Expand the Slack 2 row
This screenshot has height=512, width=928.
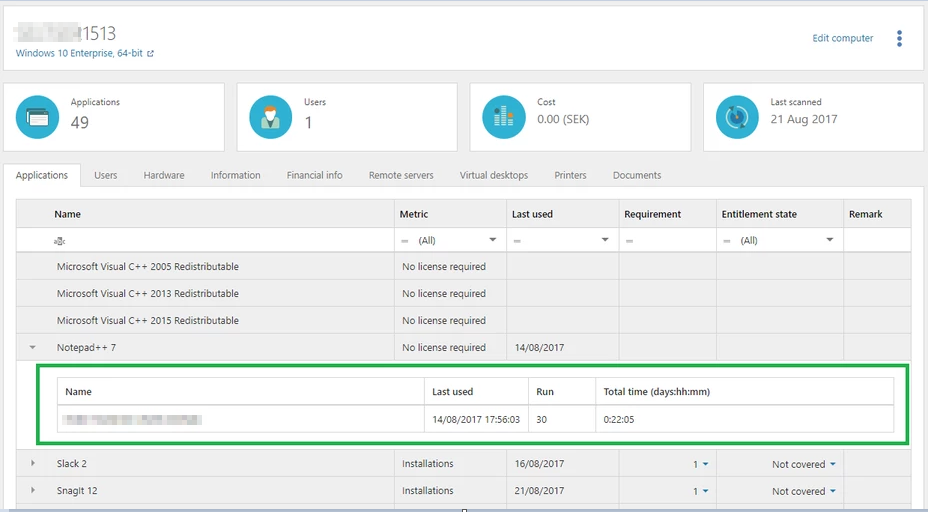coord(33,464)
